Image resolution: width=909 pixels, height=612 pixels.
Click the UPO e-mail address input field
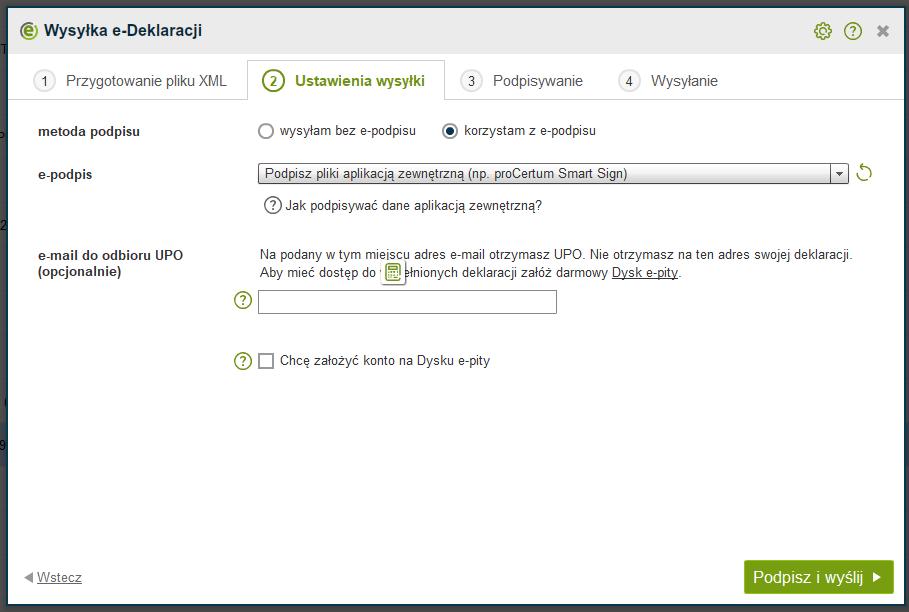[407, 302]
